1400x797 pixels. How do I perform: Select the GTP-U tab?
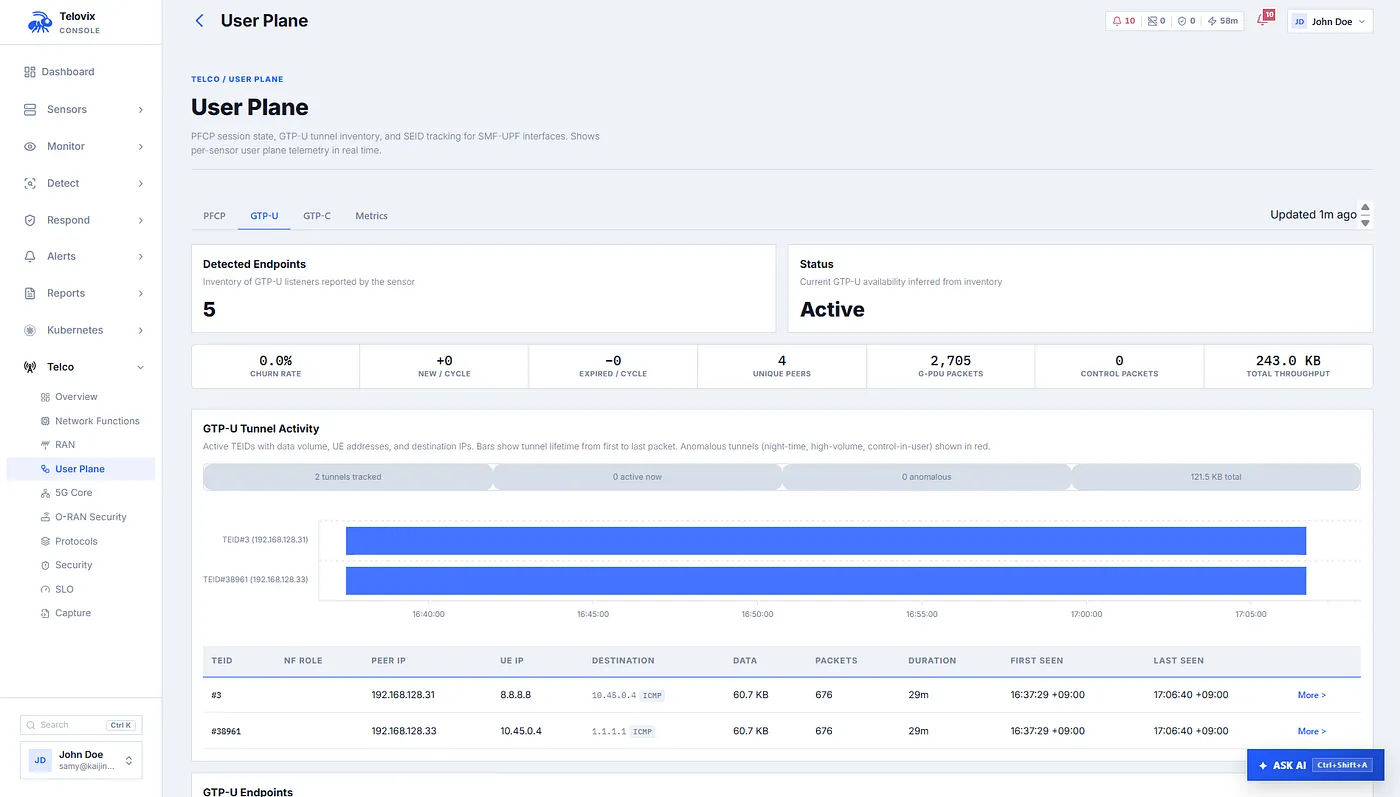pyautogui.click(x=264, y=216)
